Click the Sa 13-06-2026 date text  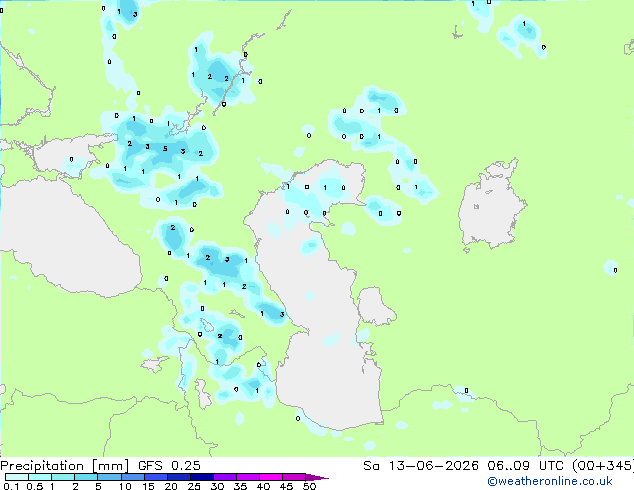pyautogui.click(x=421, y=466)
